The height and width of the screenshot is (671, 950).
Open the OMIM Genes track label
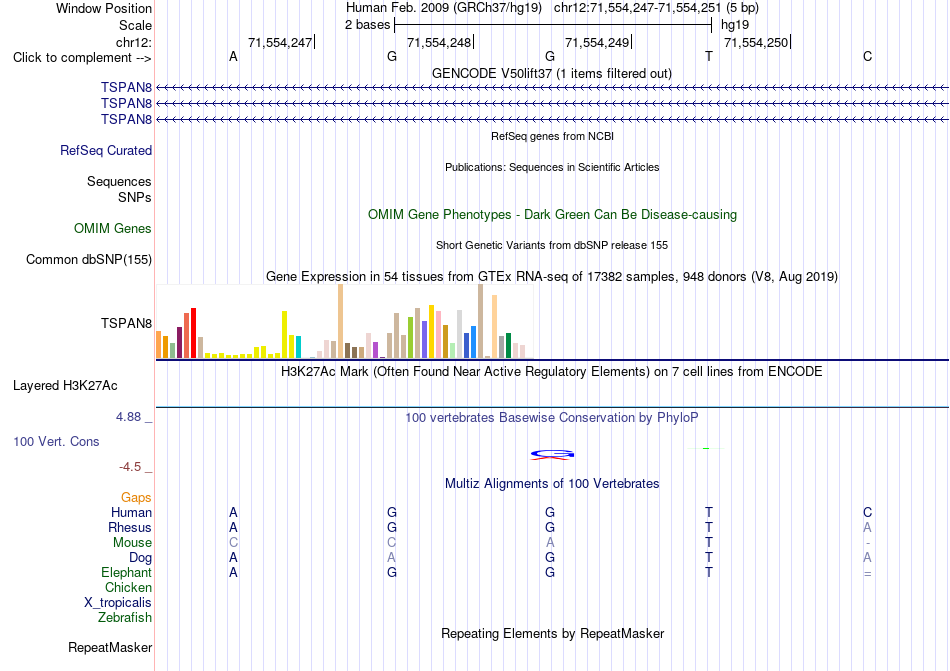pos(113,228)
